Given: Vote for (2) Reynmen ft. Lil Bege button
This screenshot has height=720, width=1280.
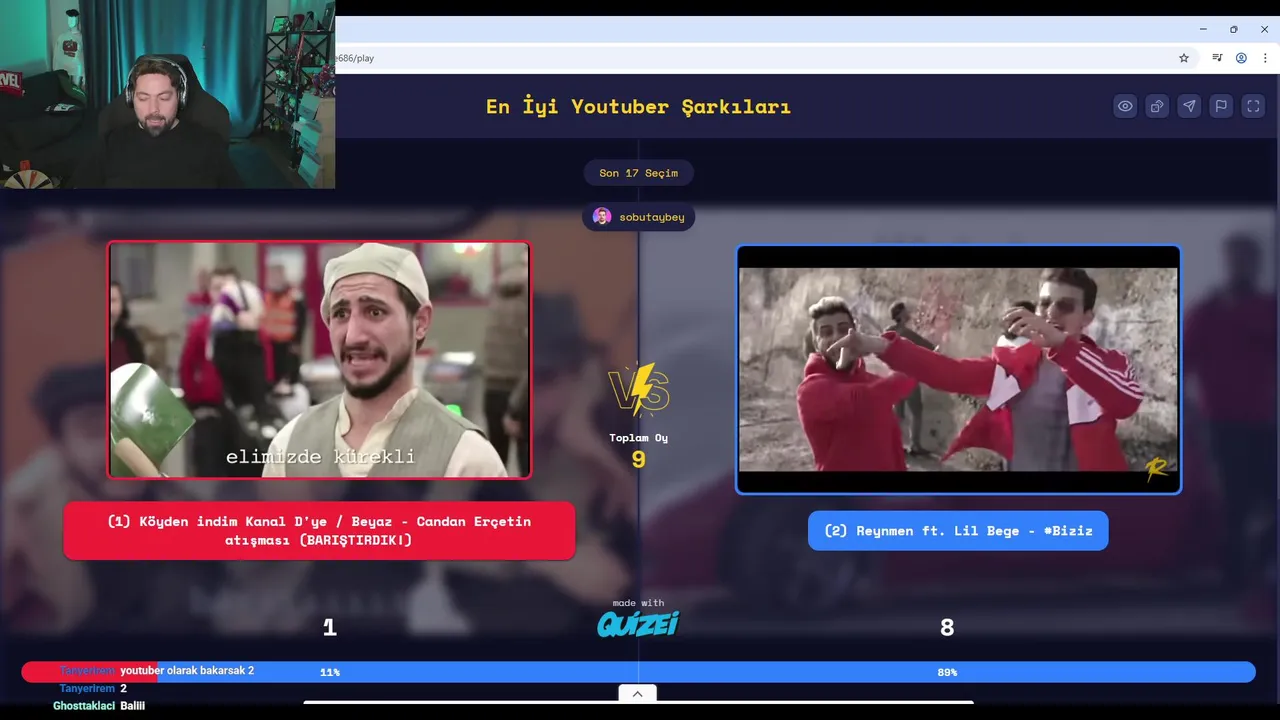Looking at the screenshot, I should point(958,530).
